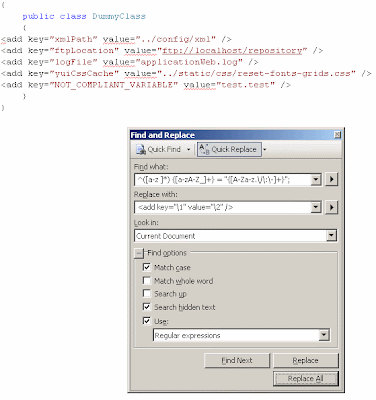The image size is (376, 400).
Task: Toggle the Use checkbox
Action: [147, 321]
